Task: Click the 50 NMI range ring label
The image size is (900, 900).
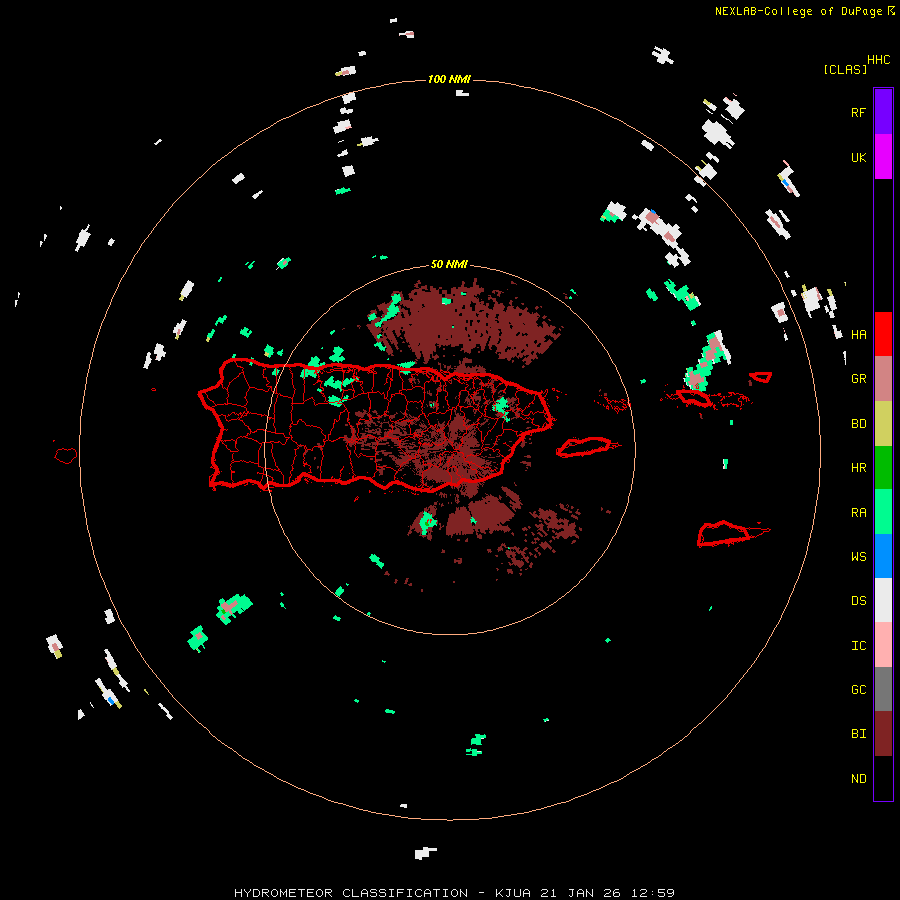Action: [x=449, y=264]
